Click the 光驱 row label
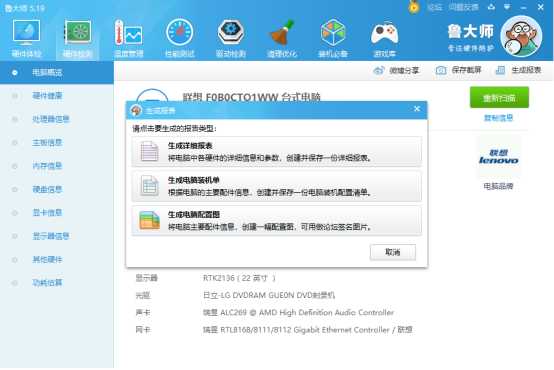The width and height of the screenshot is (554, 370). click(x=143, y=295)
